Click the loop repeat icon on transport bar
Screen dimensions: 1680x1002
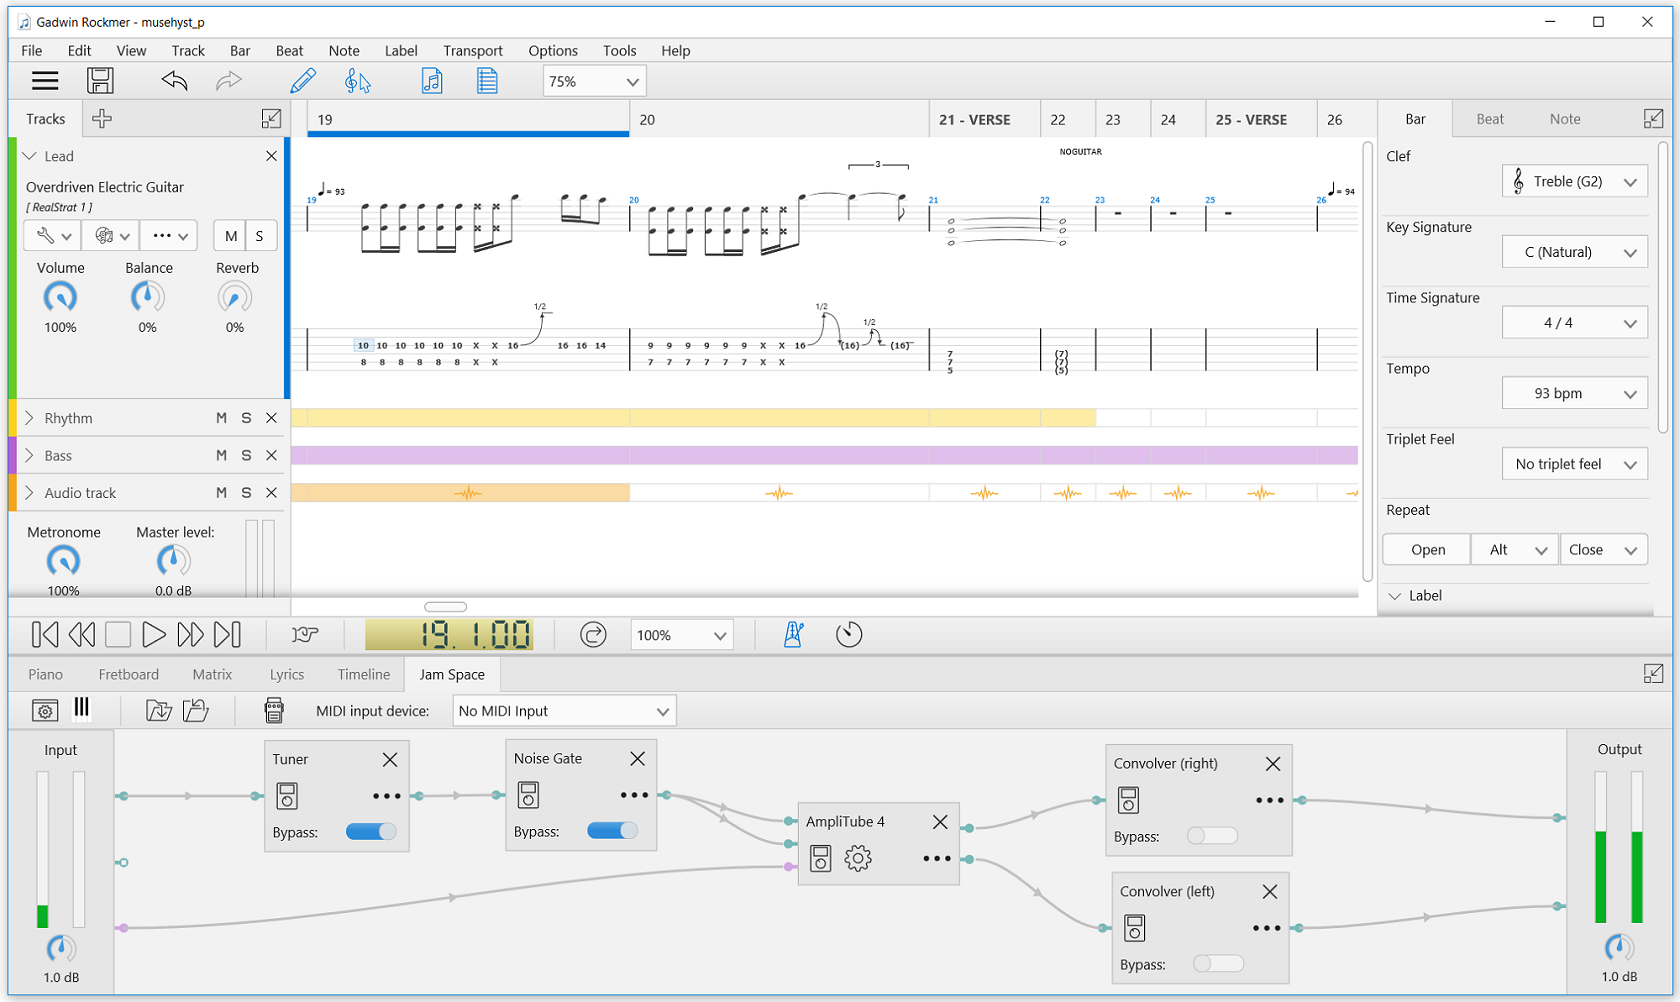(x=593, y=634)
